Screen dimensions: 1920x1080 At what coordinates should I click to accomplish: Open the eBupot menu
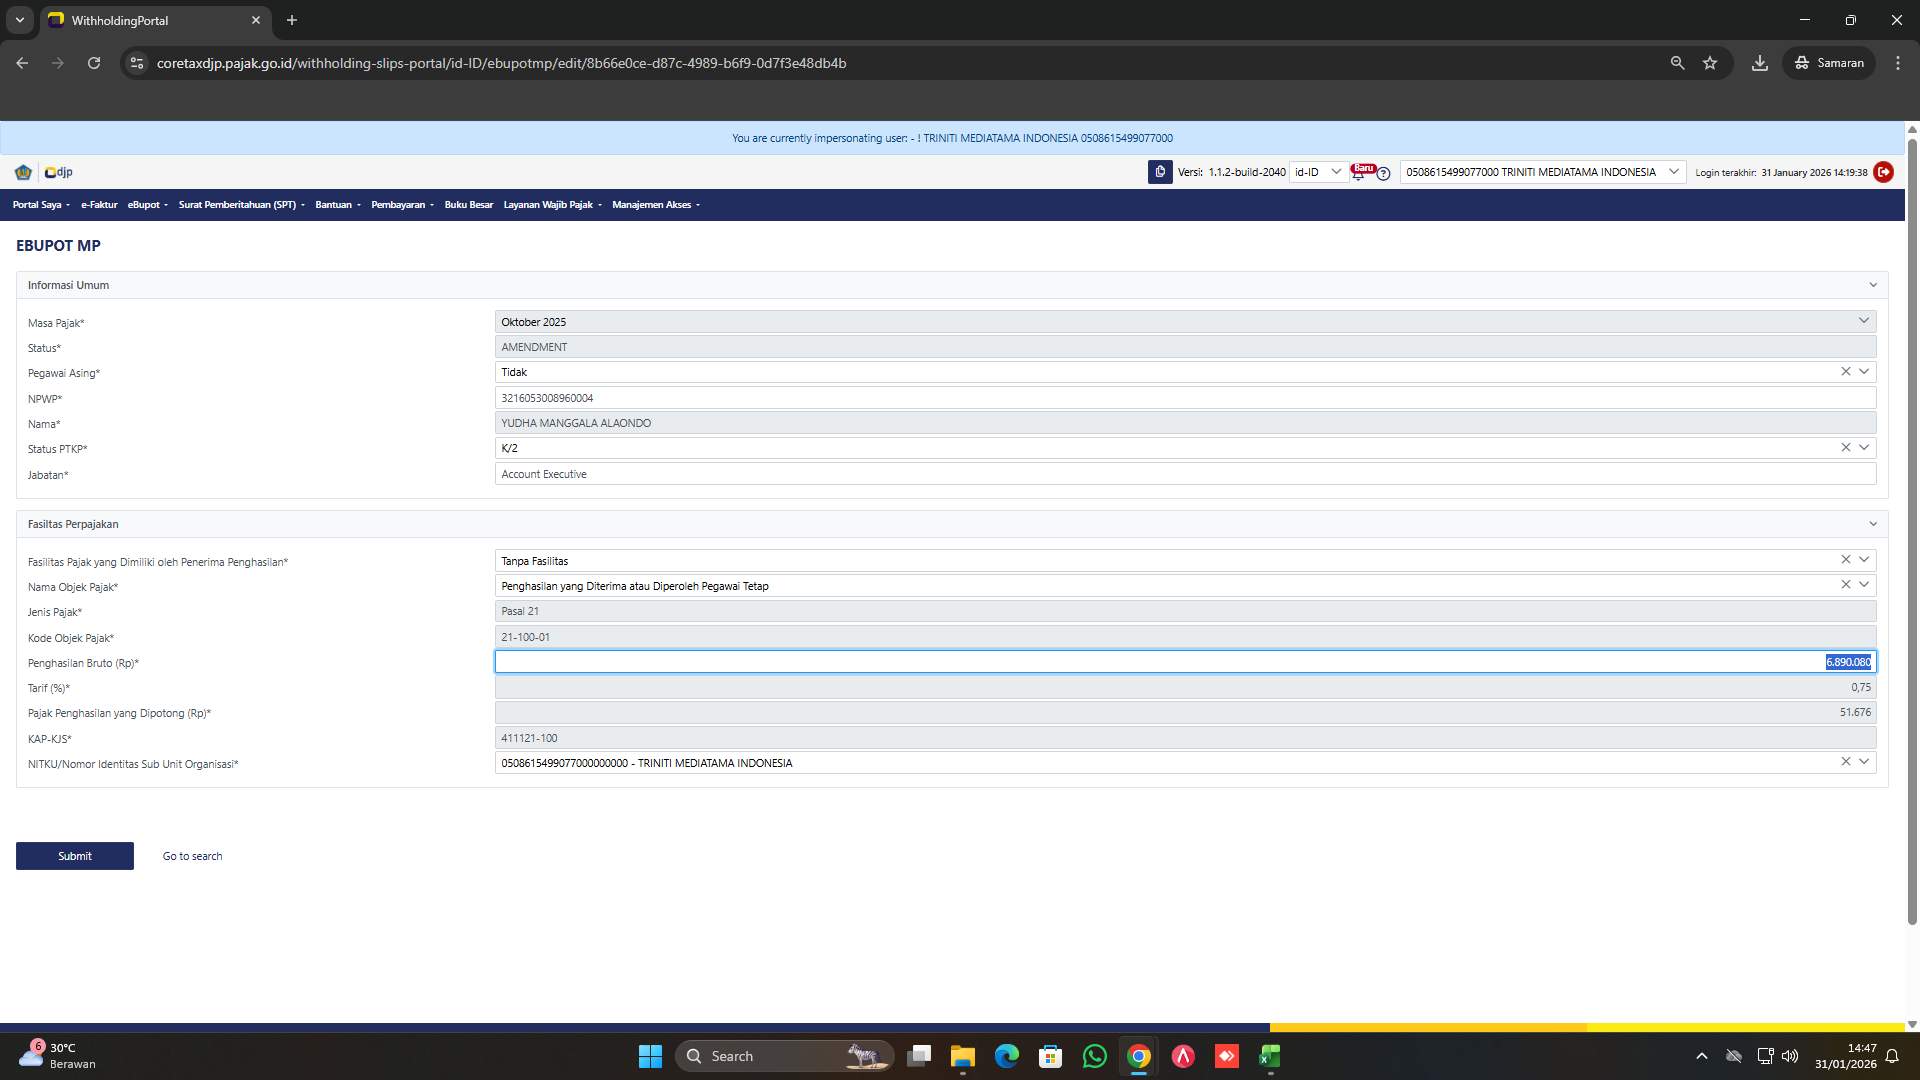coord(146,205)
